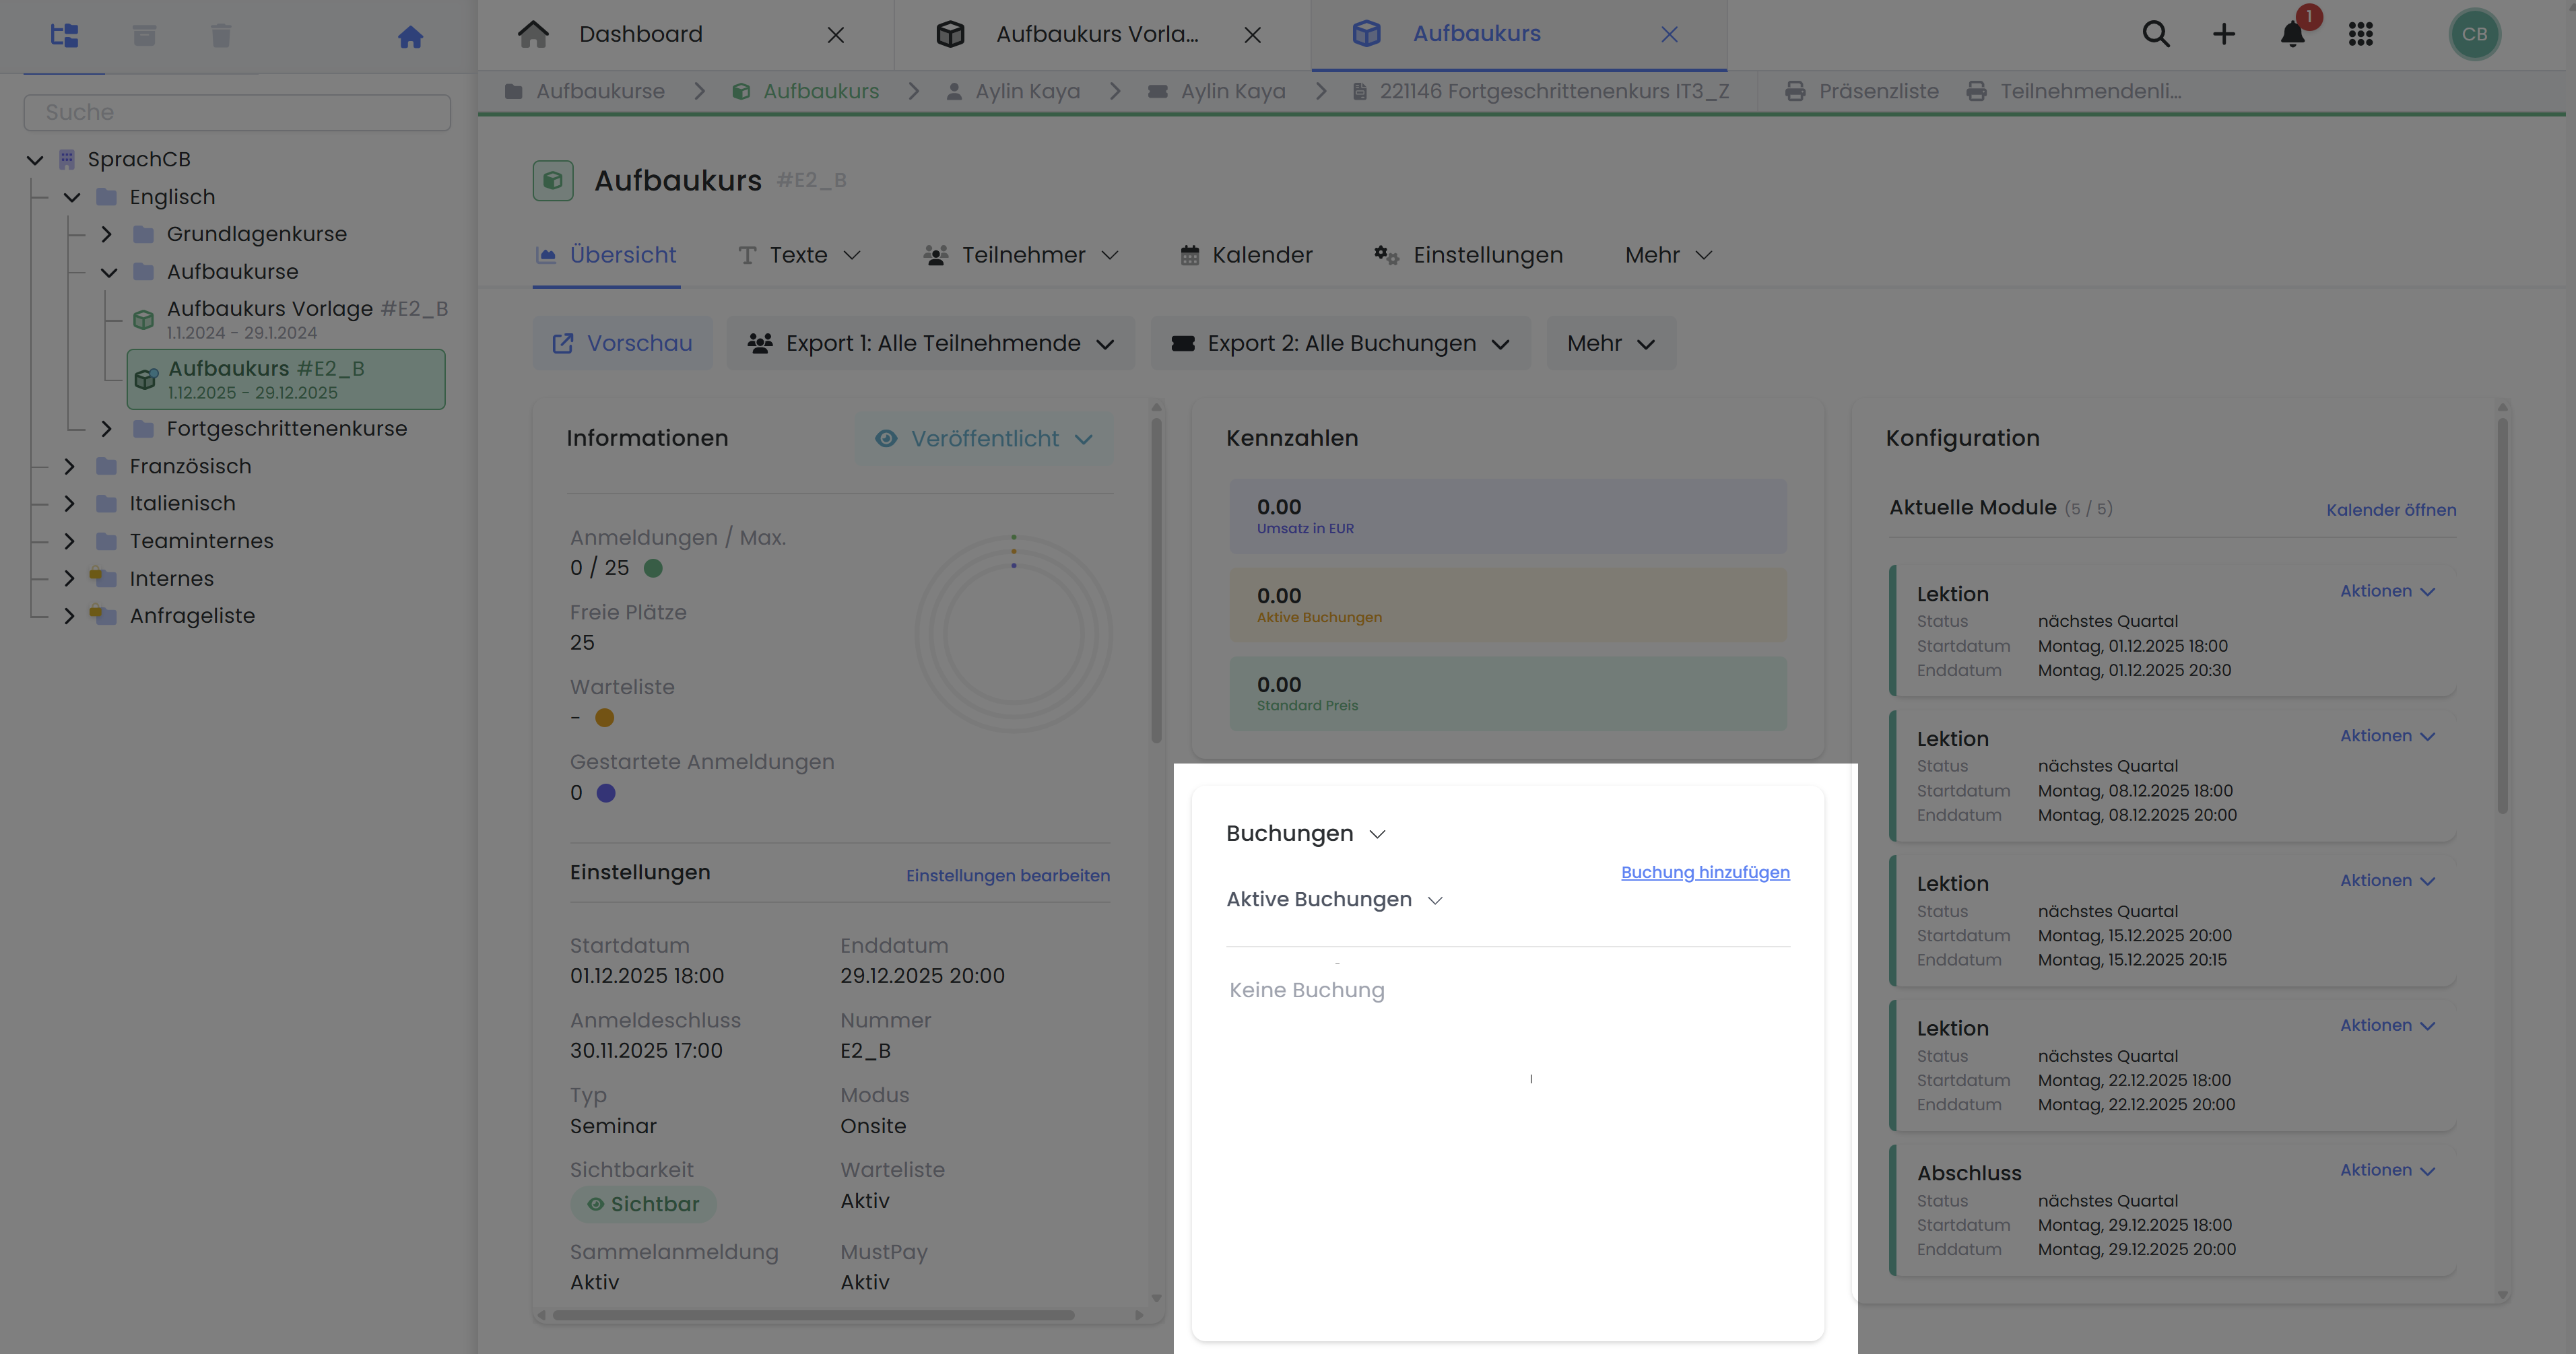Click the plus icon to create something new
The height and width of the screenshot is (1354, 2576).
pos(2224,33)
